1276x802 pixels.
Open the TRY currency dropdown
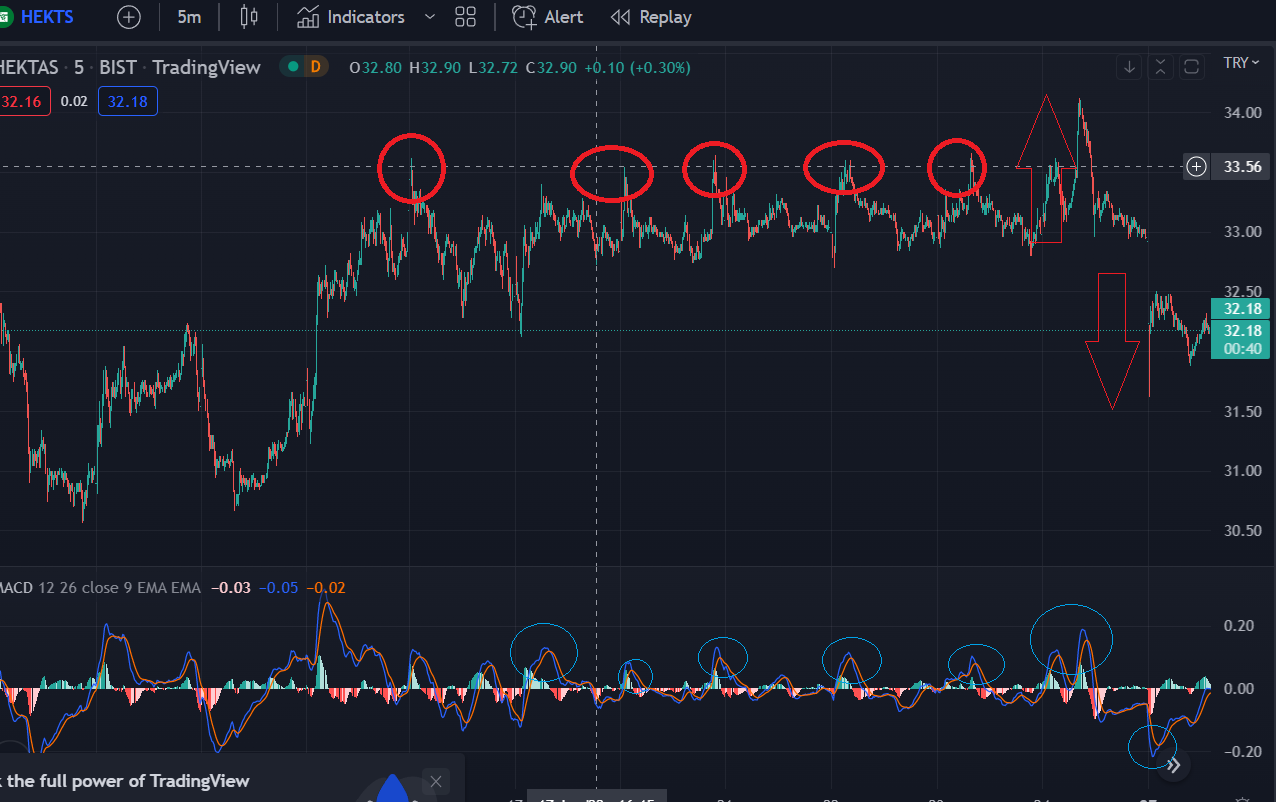(1241, 63)
